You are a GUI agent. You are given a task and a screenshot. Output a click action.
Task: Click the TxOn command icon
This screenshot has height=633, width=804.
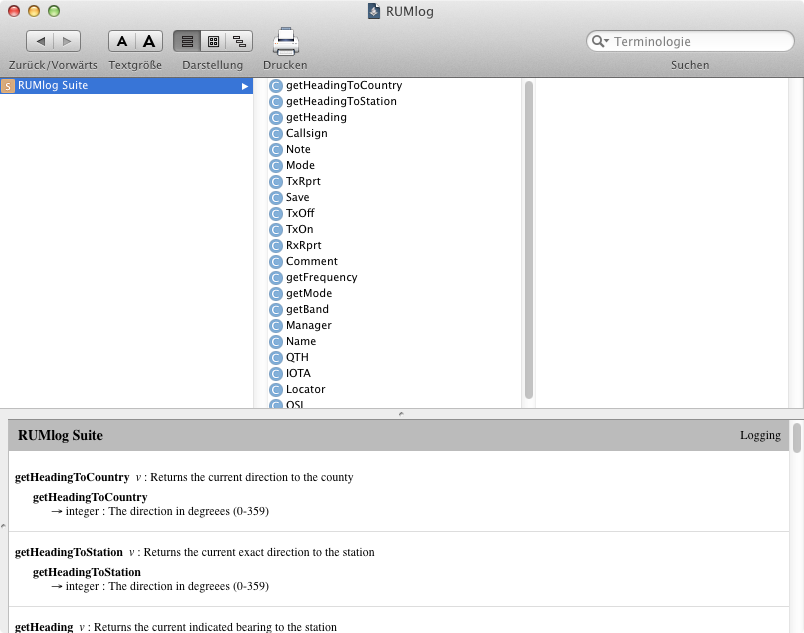pos(276,230)
